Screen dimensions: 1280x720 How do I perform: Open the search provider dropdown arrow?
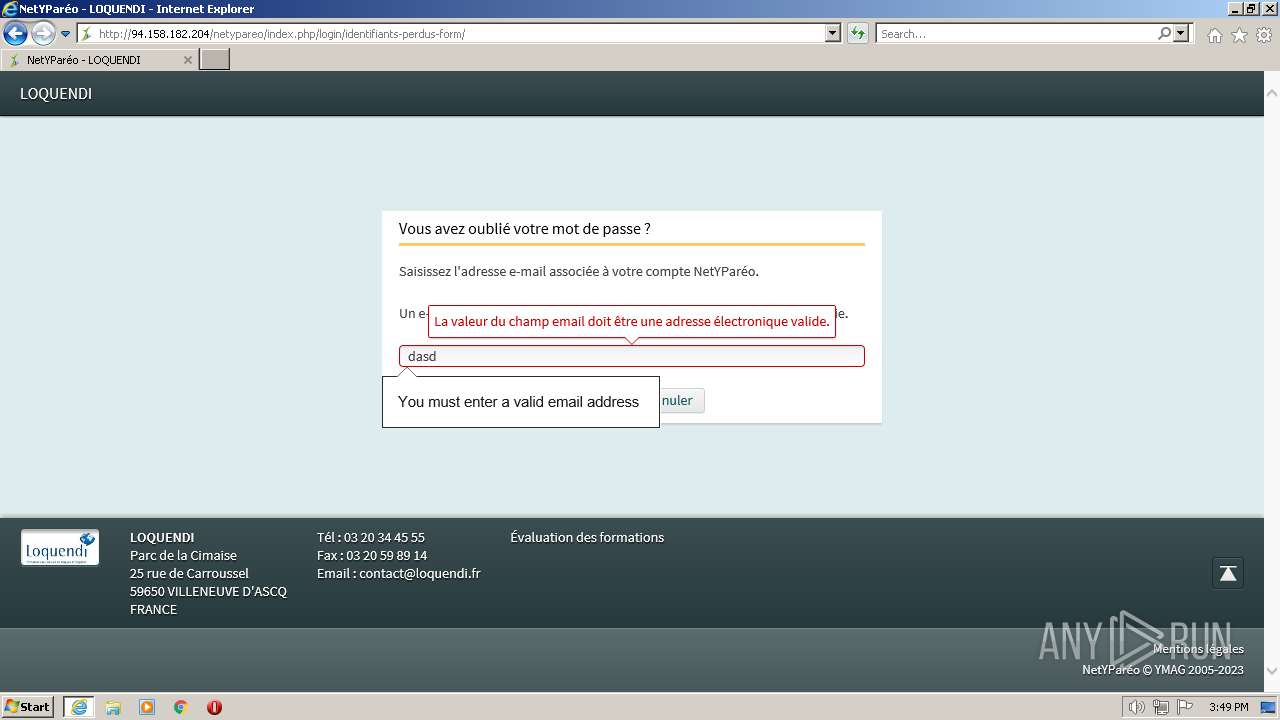click(1182, 34)
